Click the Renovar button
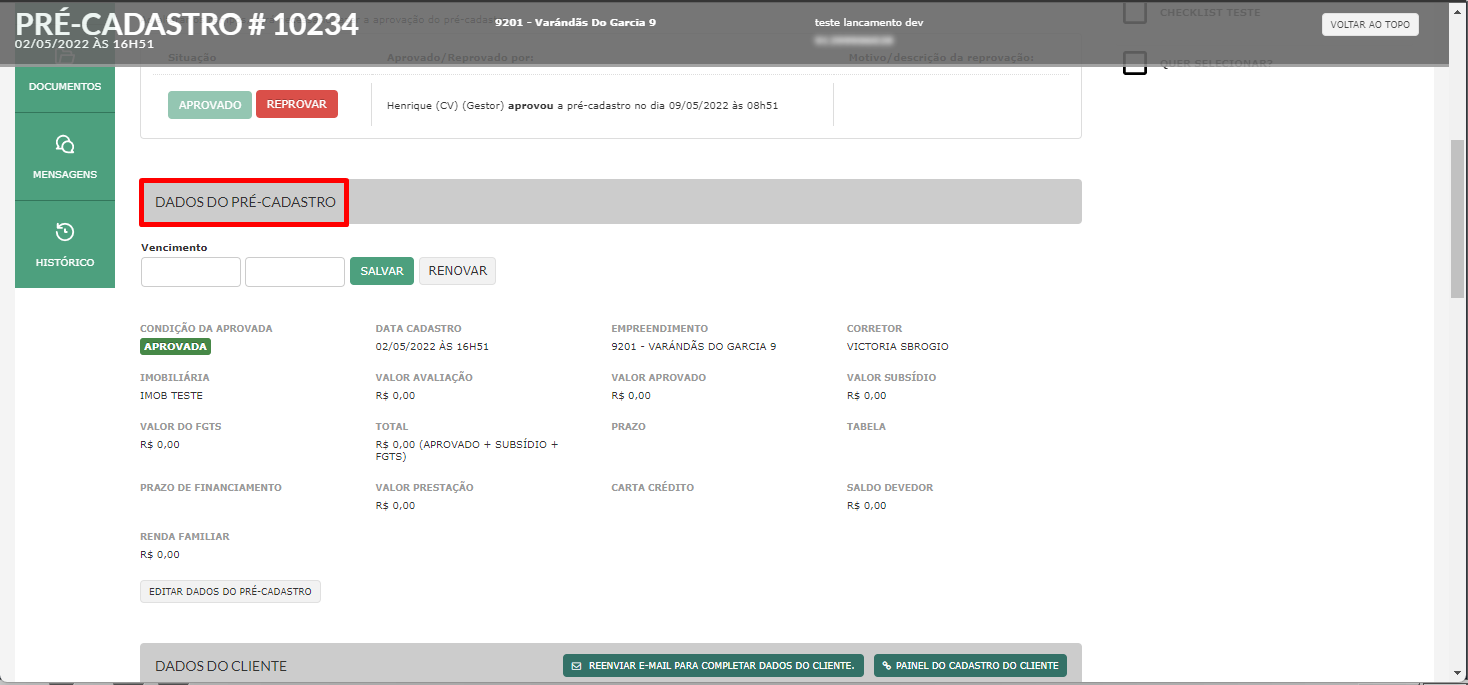The width and height of the screenshot is (1468, 685). [x=458, y=271]
